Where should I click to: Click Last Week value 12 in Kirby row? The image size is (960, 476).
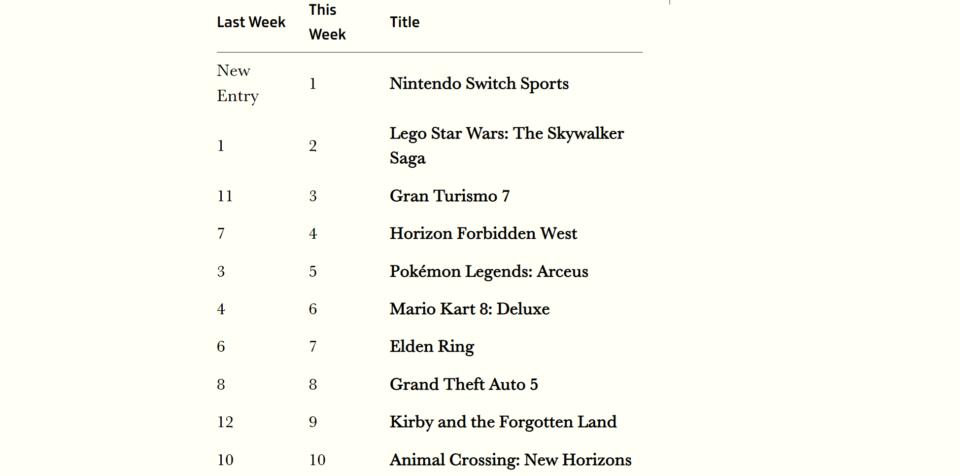pos(225,422)
